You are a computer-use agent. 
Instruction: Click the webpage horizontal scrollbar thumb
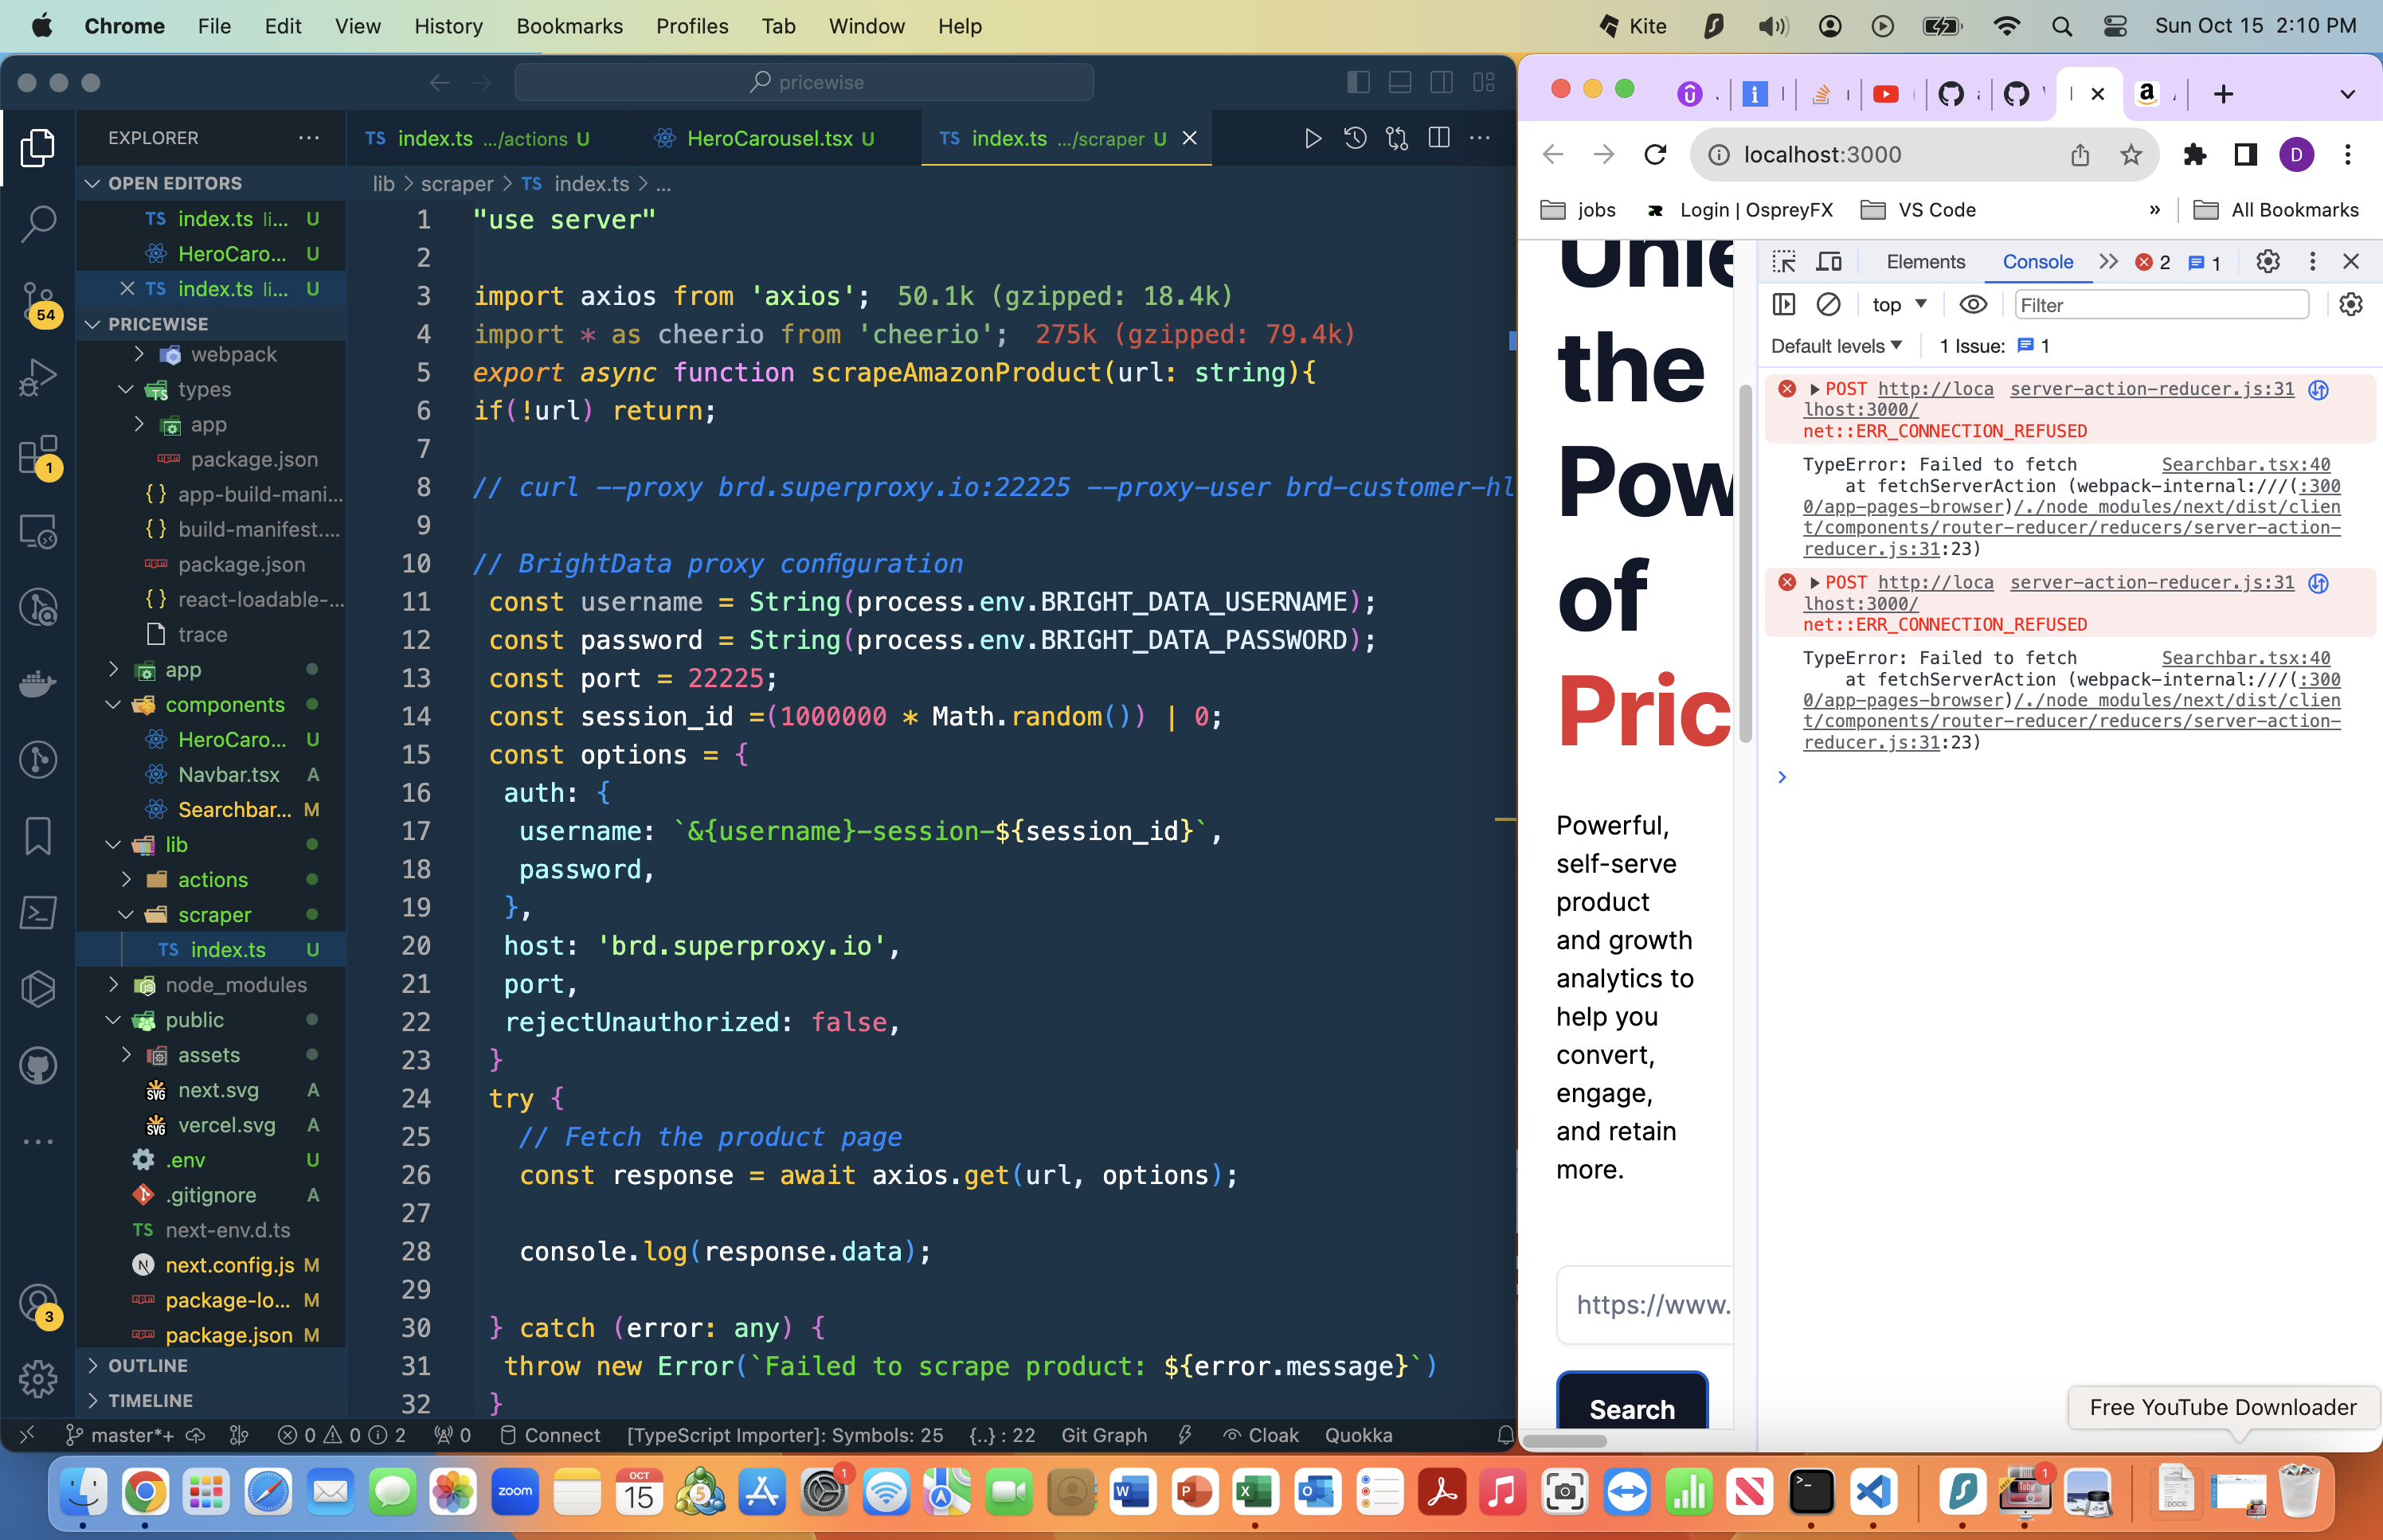(x=1566, y=1441)
